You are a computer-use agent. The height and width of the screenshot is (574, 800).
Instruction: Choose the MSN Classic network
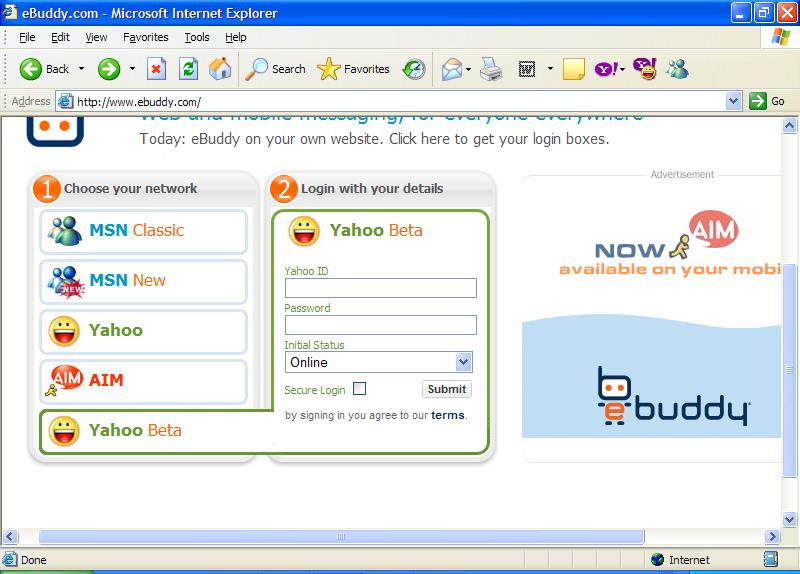pos(143,231)
